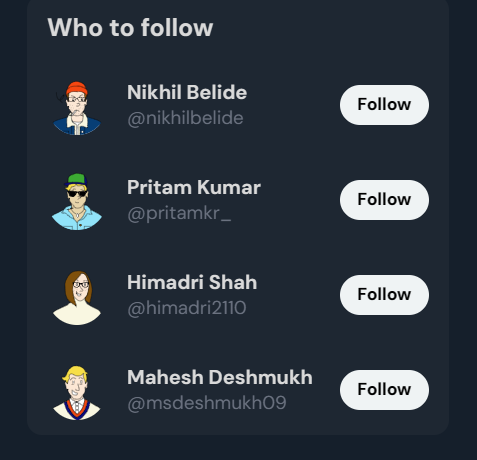This screenshot has height=460, width=477.
Task: Click the @nikhilbelide handle
Action: pos(185,118)
